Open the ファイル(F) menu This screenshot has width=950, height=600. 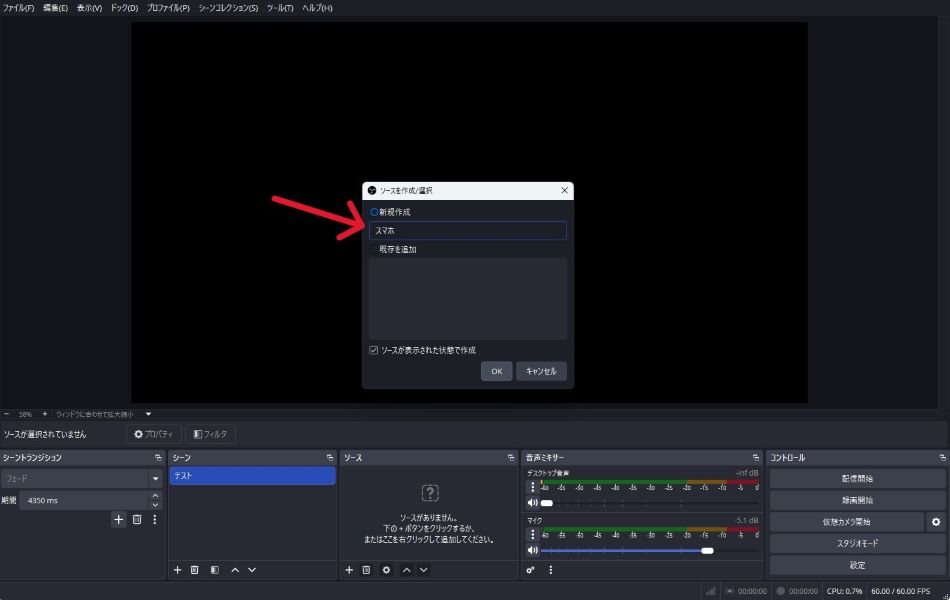(x=18, y=8)
